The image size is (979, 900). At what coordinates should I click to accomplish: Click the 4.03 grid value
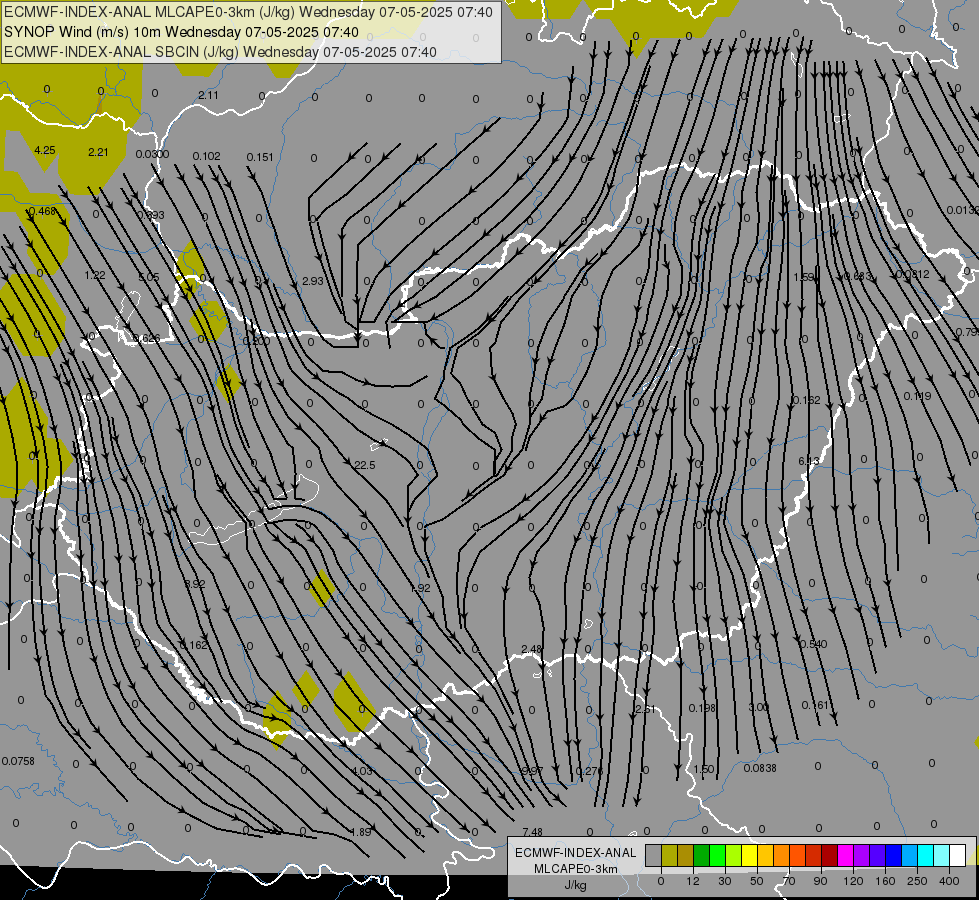tap(362, 771)
